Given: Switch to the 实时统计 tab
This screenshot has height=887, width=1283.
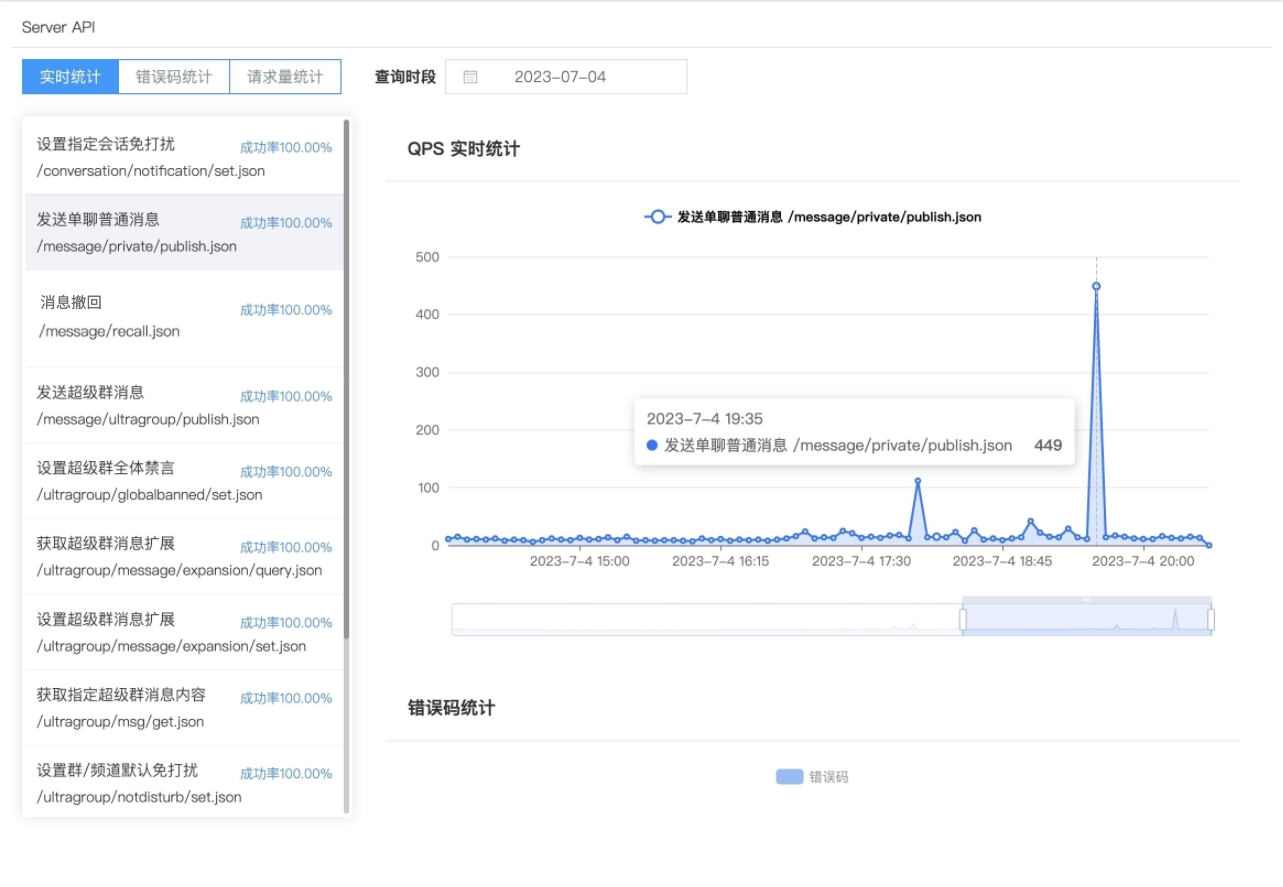Looking at the screenshot, I should point(70,77).
